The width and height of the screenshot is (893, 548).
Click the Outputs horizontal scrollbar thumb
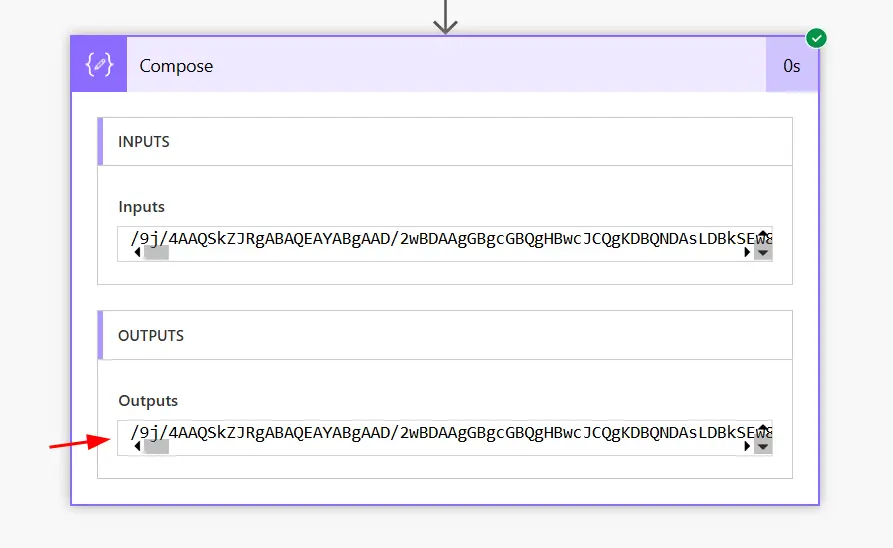click(x=156, y=447)
